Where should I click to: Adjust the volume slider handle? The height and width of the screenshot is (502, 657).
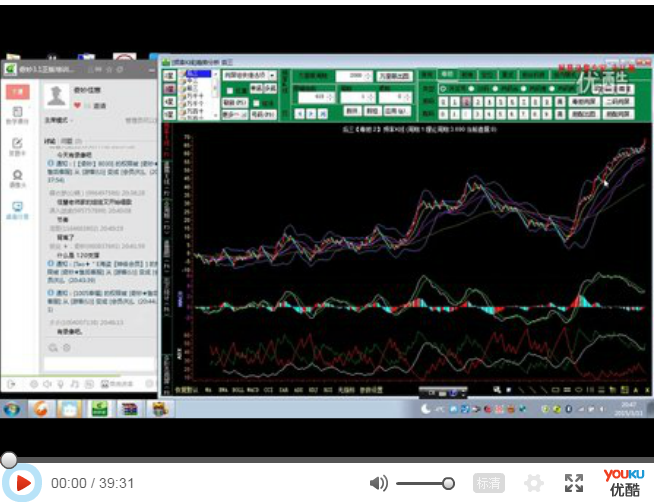(449, 484)
